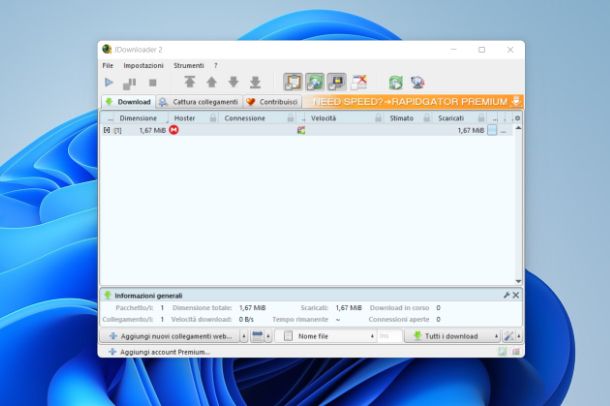
Task: Open the bottom-right tools wrench icon
Action: coord(509,336)
